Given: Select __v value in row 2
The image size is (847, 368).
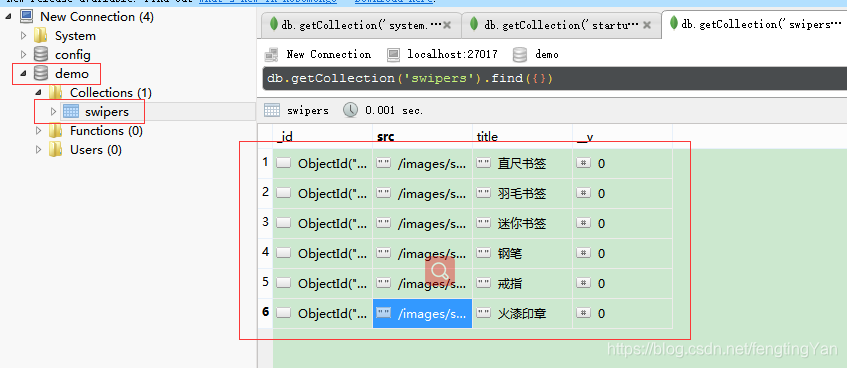Looking at the screenshot, I should (x=622, y=193).
